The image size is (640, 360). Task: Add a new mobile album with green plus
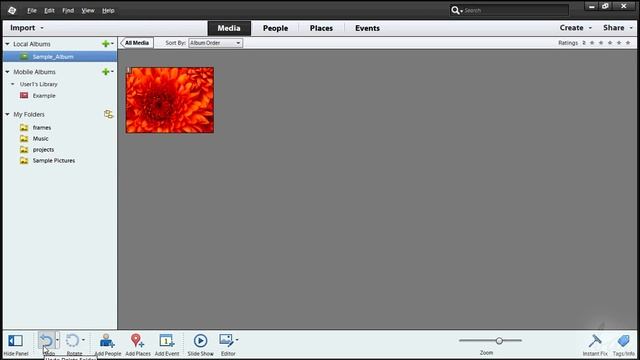pyautogui.click(x=106, y=72)
